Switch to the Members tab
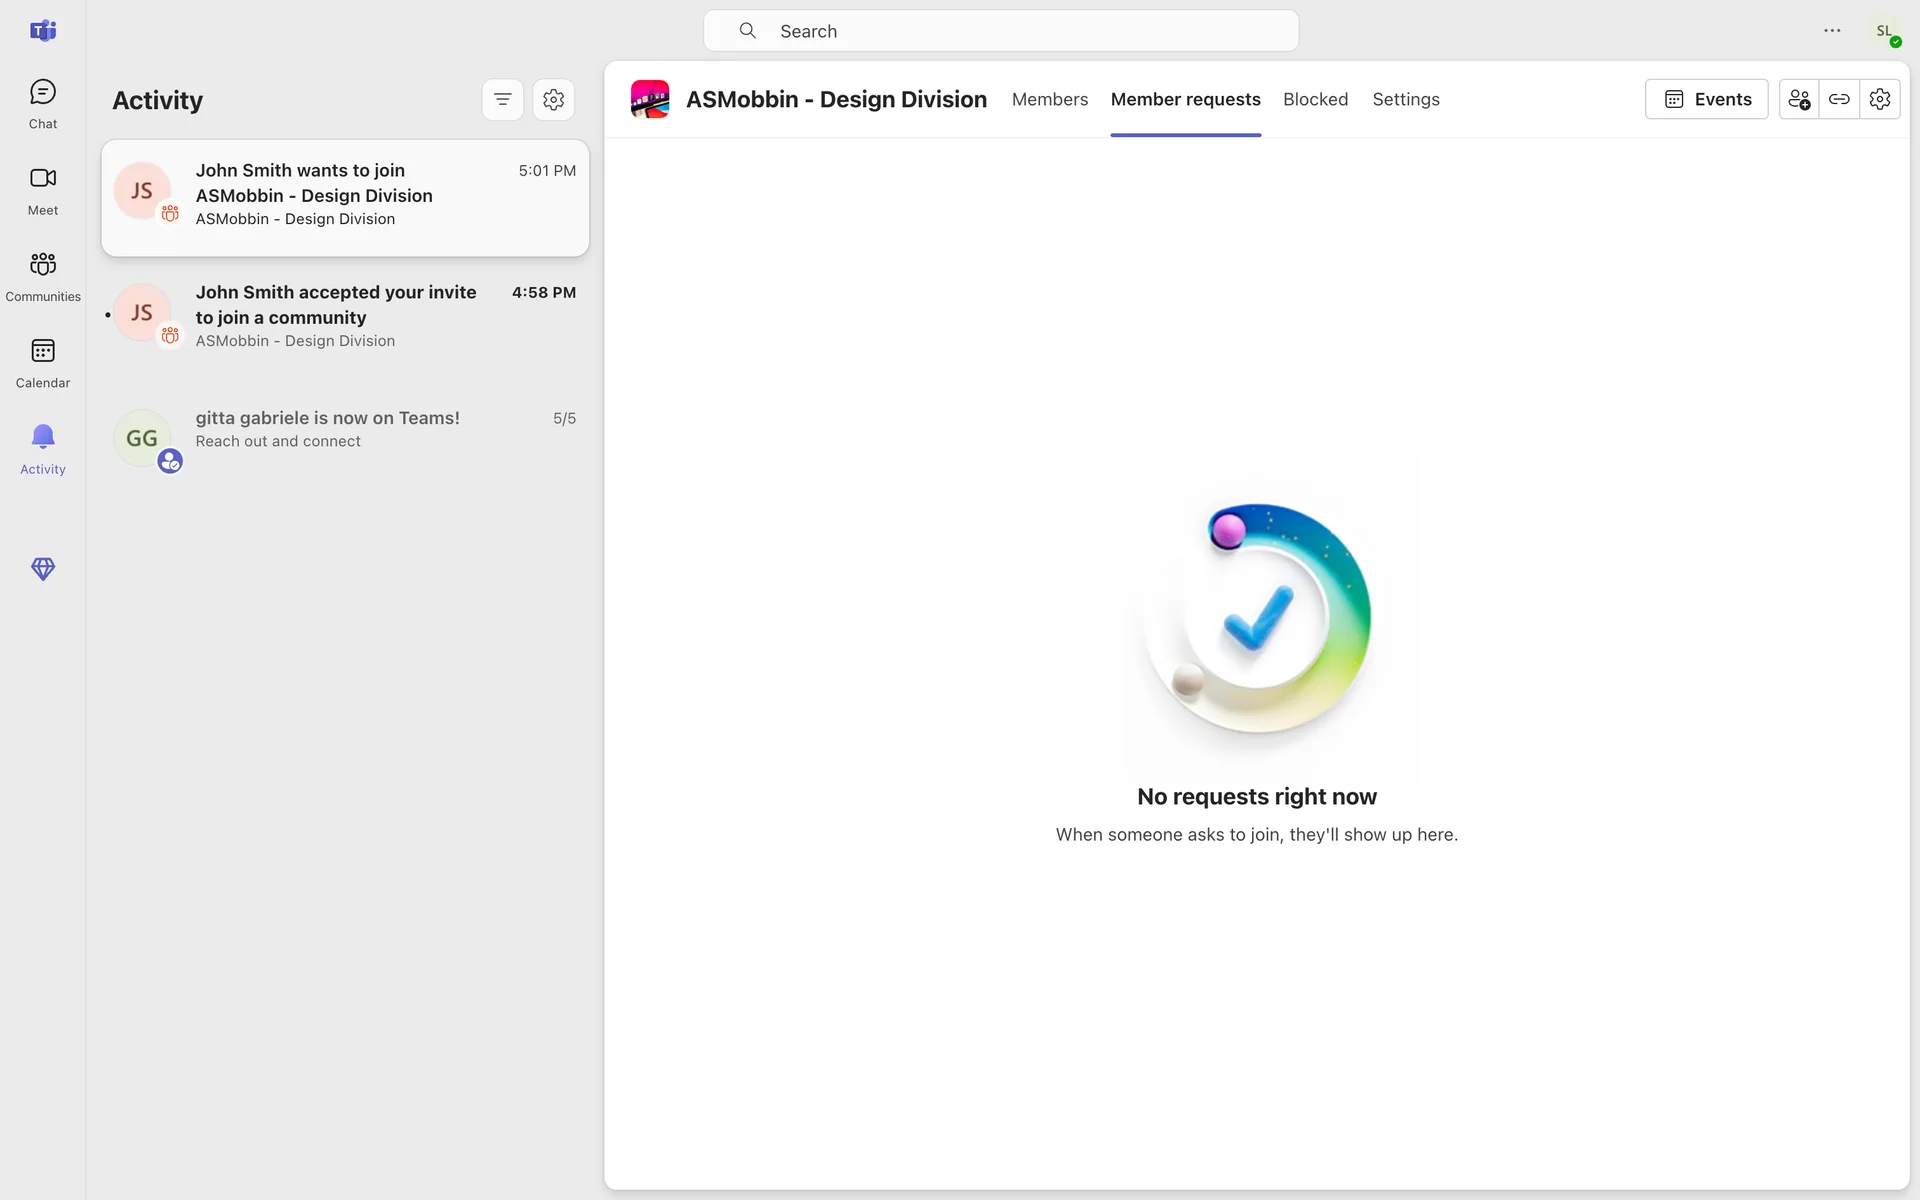This screenshot has width=1920, height=1200. (1049, 99)
